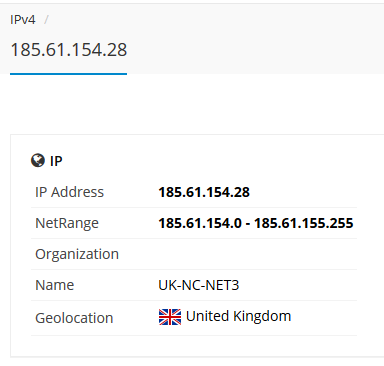Click the IP Address row label

click(70, 192)
